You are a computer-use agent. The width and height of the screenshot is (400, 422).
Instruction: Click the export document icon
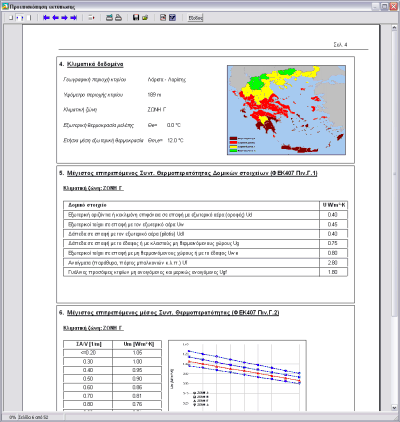[x=163, y=18]
